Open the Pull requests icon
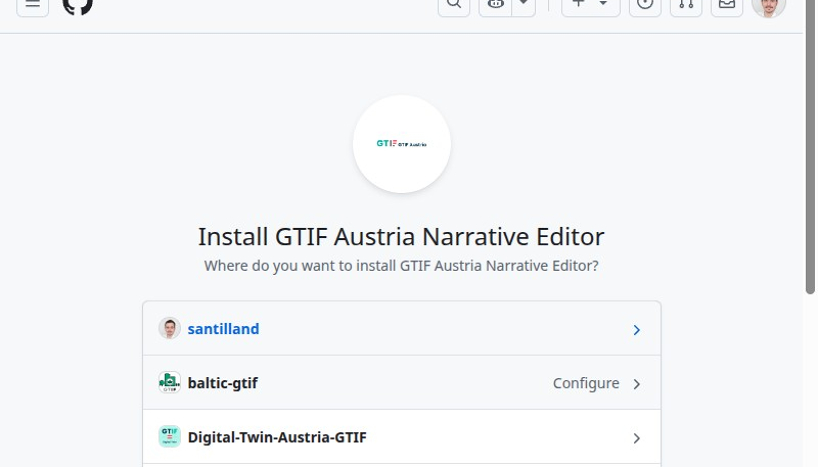 click(x=686, y=5)
